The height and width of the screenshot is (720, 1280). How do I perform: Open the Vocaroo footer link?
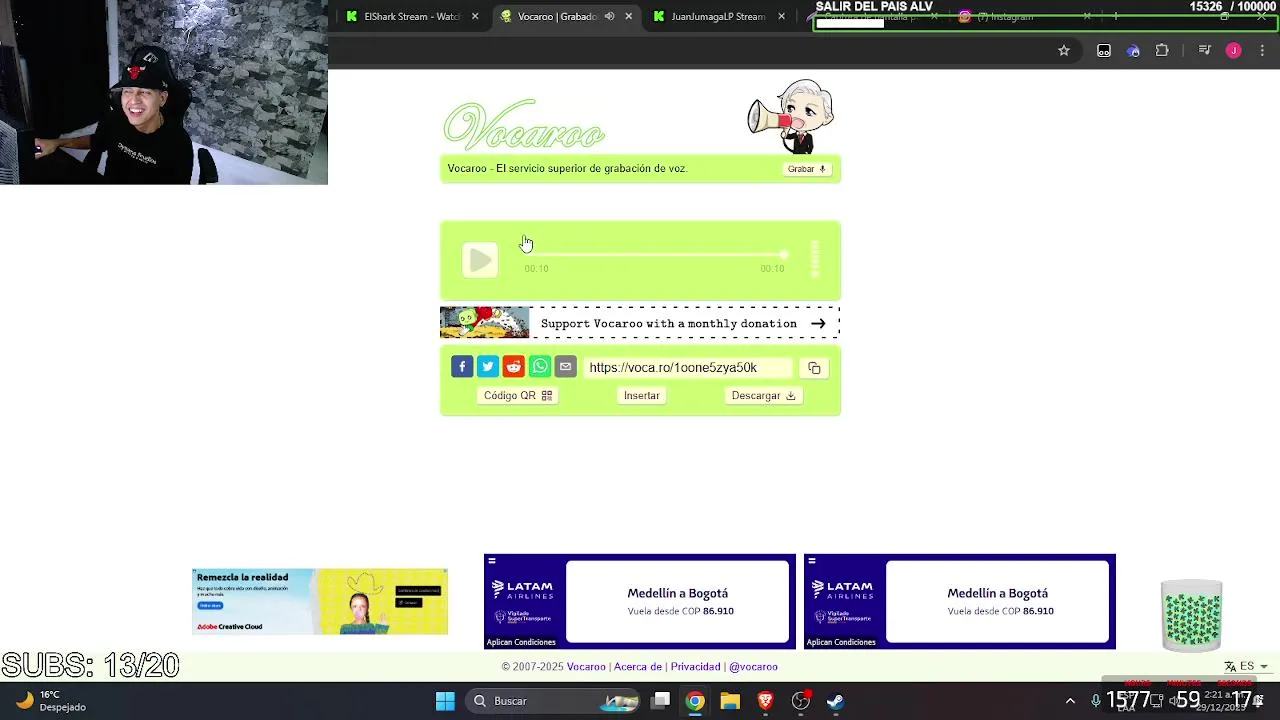586,667
